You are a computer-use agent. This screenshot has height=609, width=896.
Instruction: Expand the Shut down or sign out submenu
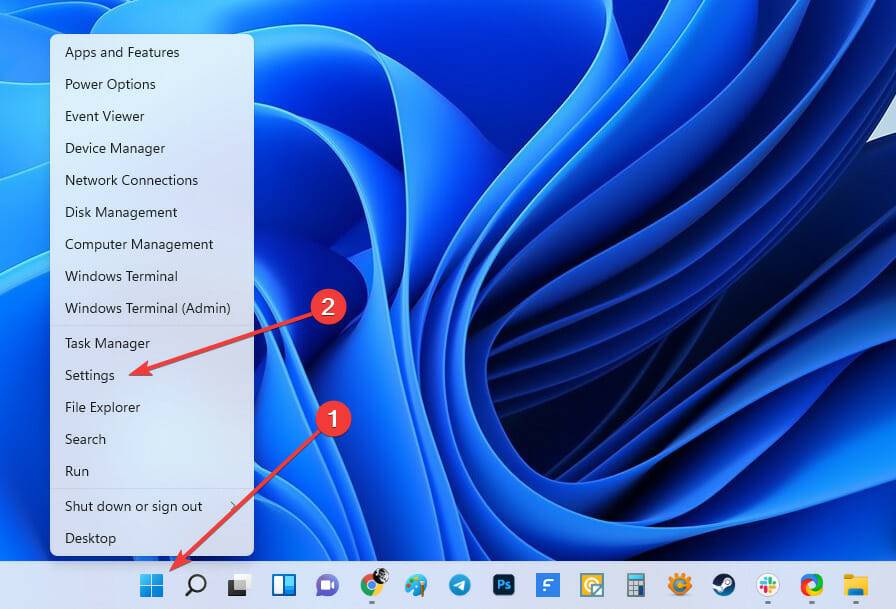point(133,506)
